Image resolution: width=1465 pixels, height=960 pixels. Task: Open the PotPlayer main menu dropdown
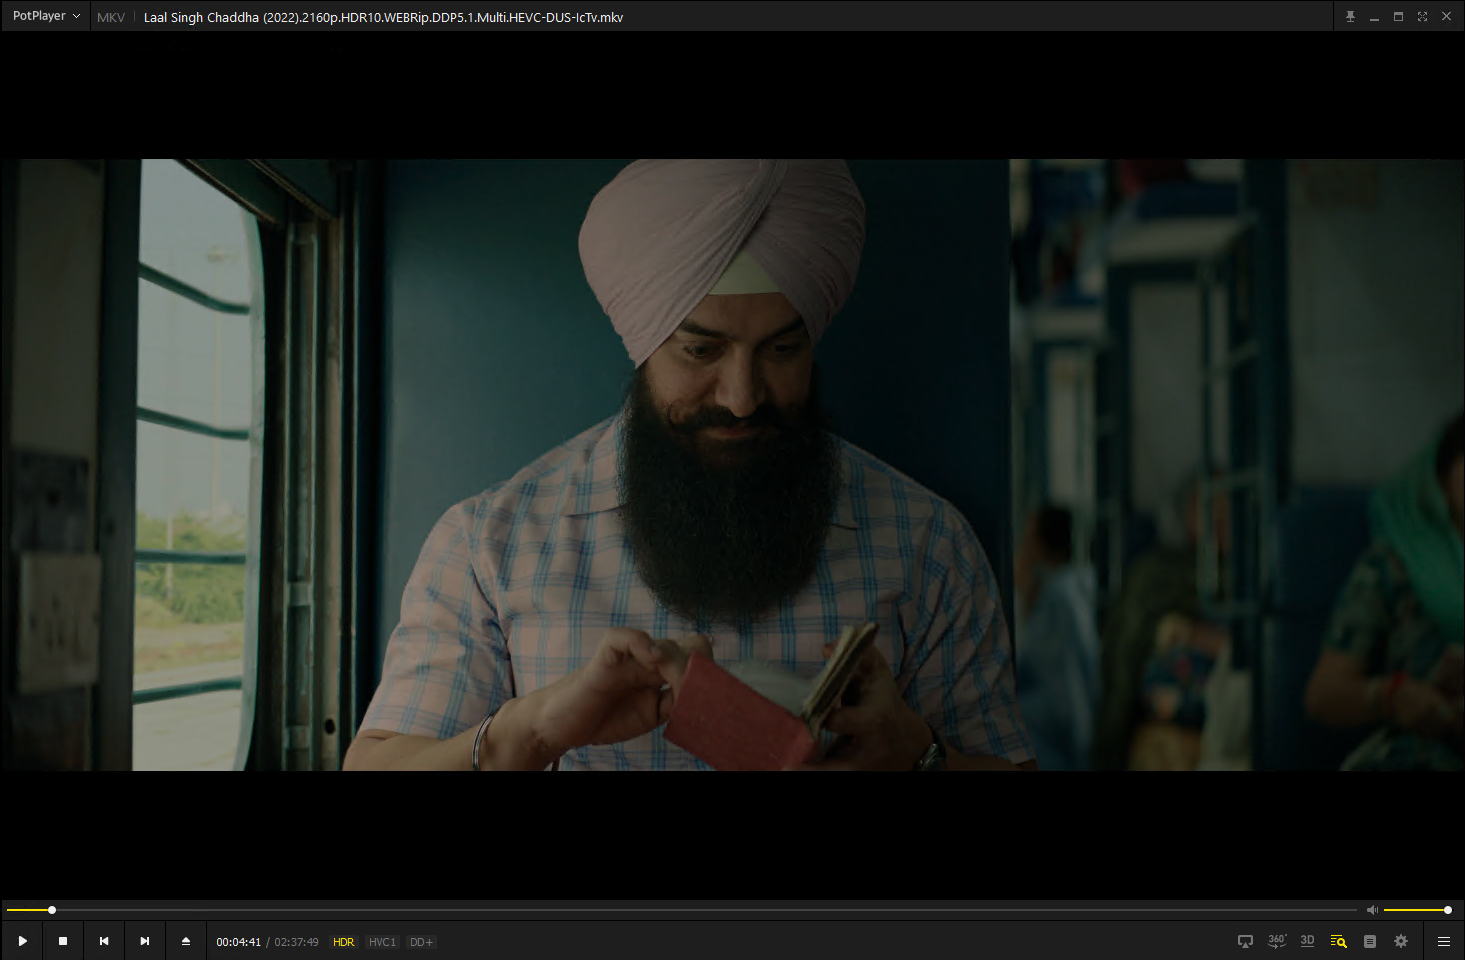pyautogui.click(x=46, y=16)
